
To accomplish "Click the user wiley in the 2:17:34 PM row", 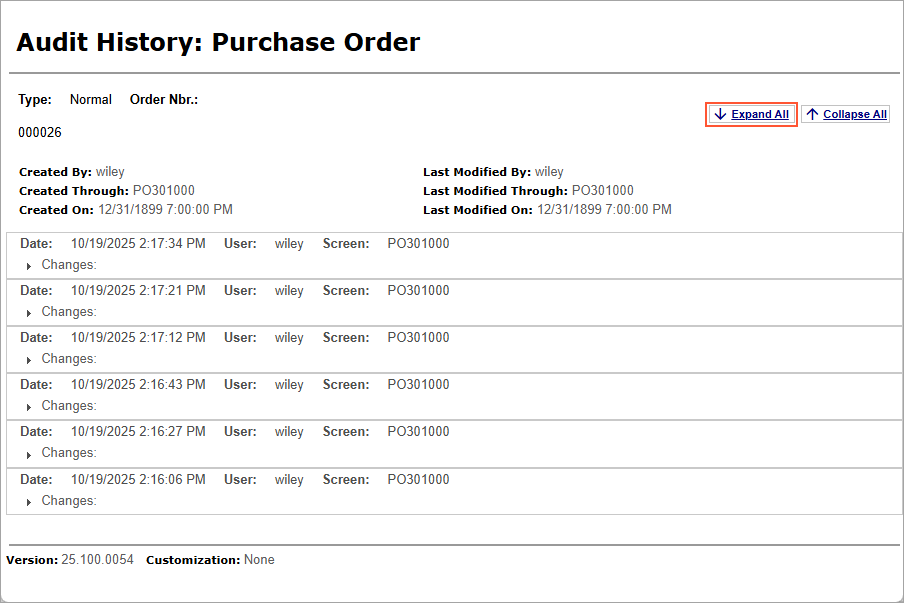I will click(x=289, y=244).
